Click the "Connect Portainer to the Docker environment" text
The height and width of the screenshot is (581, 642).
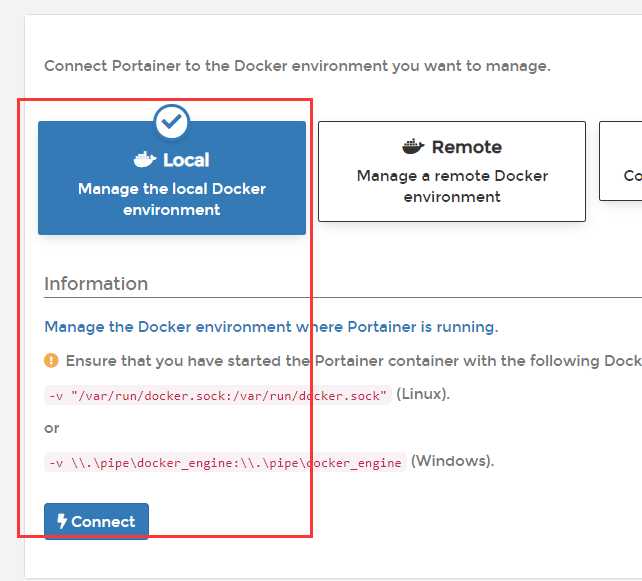point(297,66)
